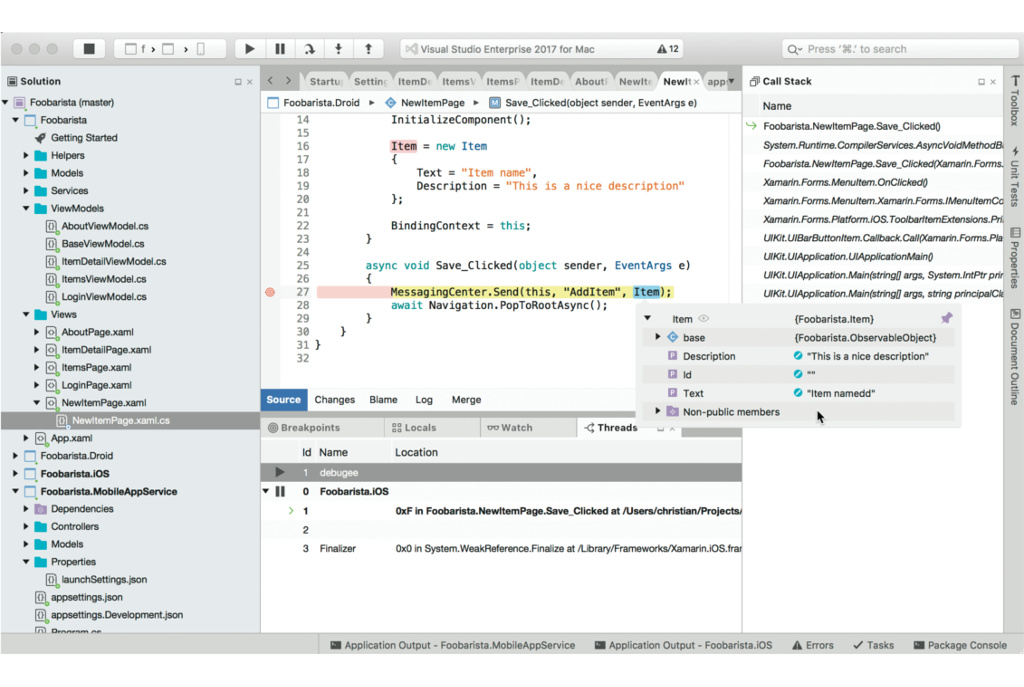Open the Errors pad button
The image size is (1024, 687).
tap(812, 645)
